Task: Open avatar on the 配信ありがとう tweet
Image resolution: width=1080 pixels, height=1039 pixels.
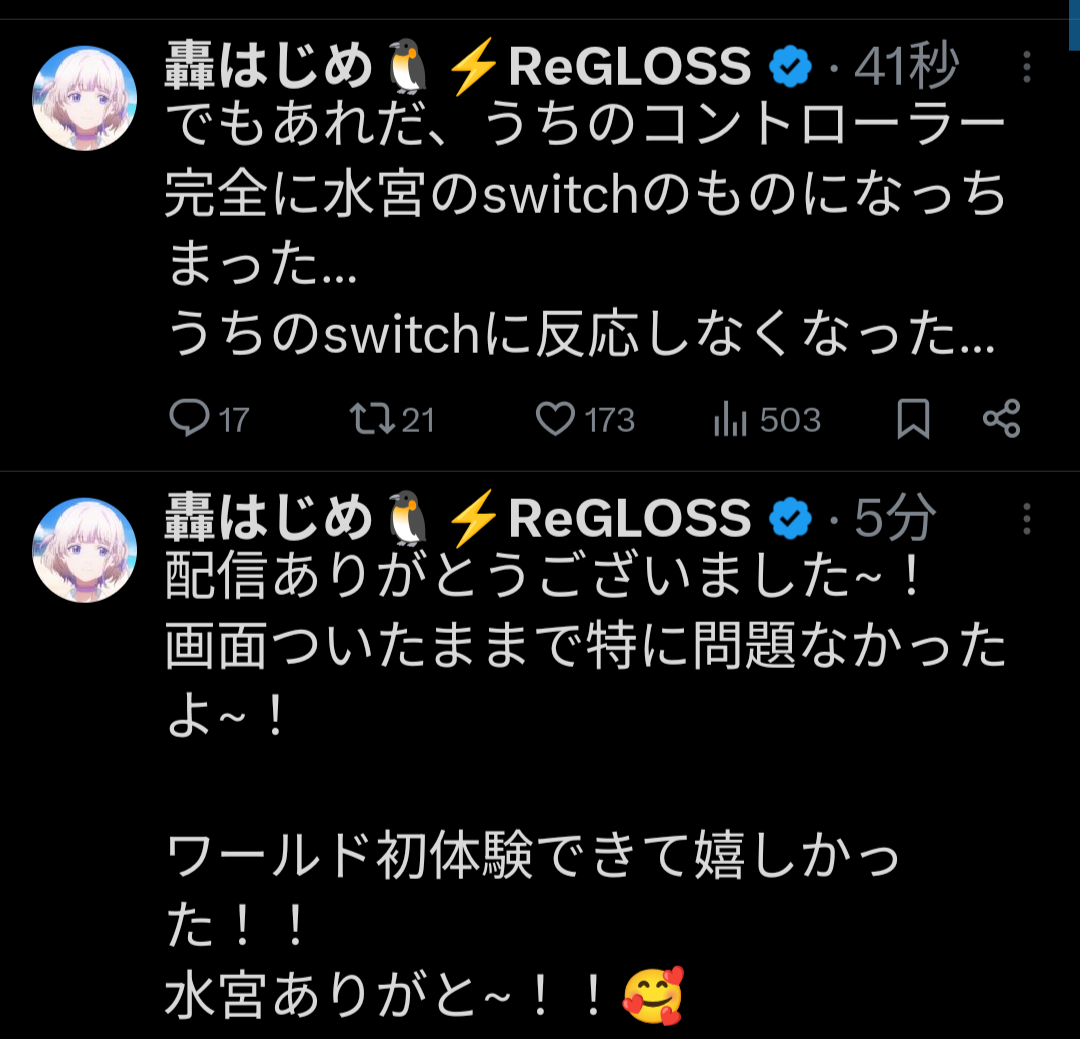Action: tap(84, 550)
